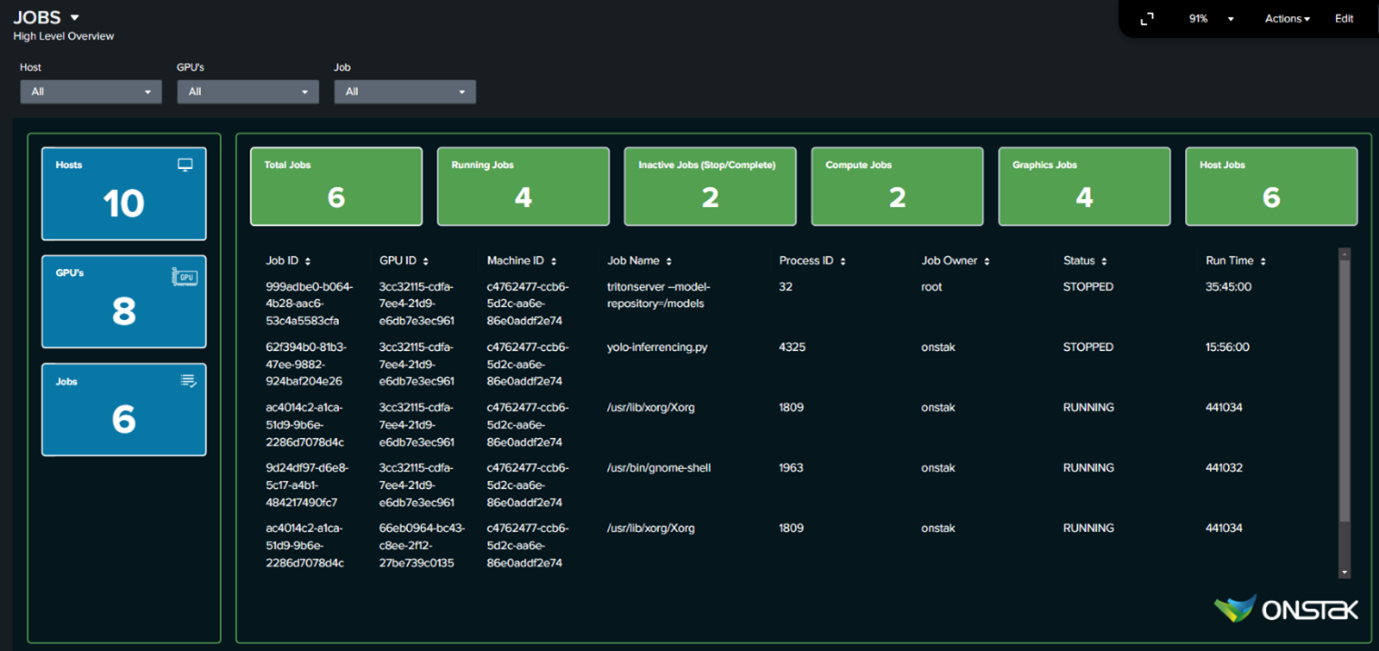This screenshot has width=1379, height=651.
Task: Open the Job filter dropdown
Action: coord(405,92)
